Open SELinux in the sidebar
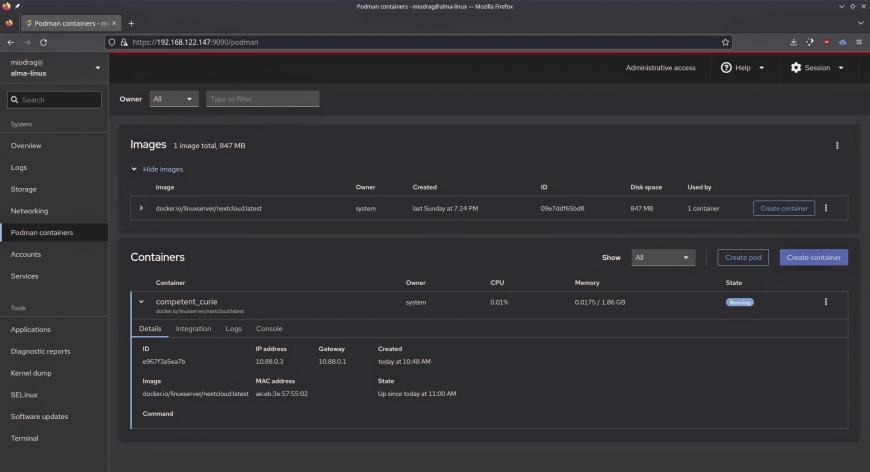This screenshot has height=472, width=870. click(54, 394)
